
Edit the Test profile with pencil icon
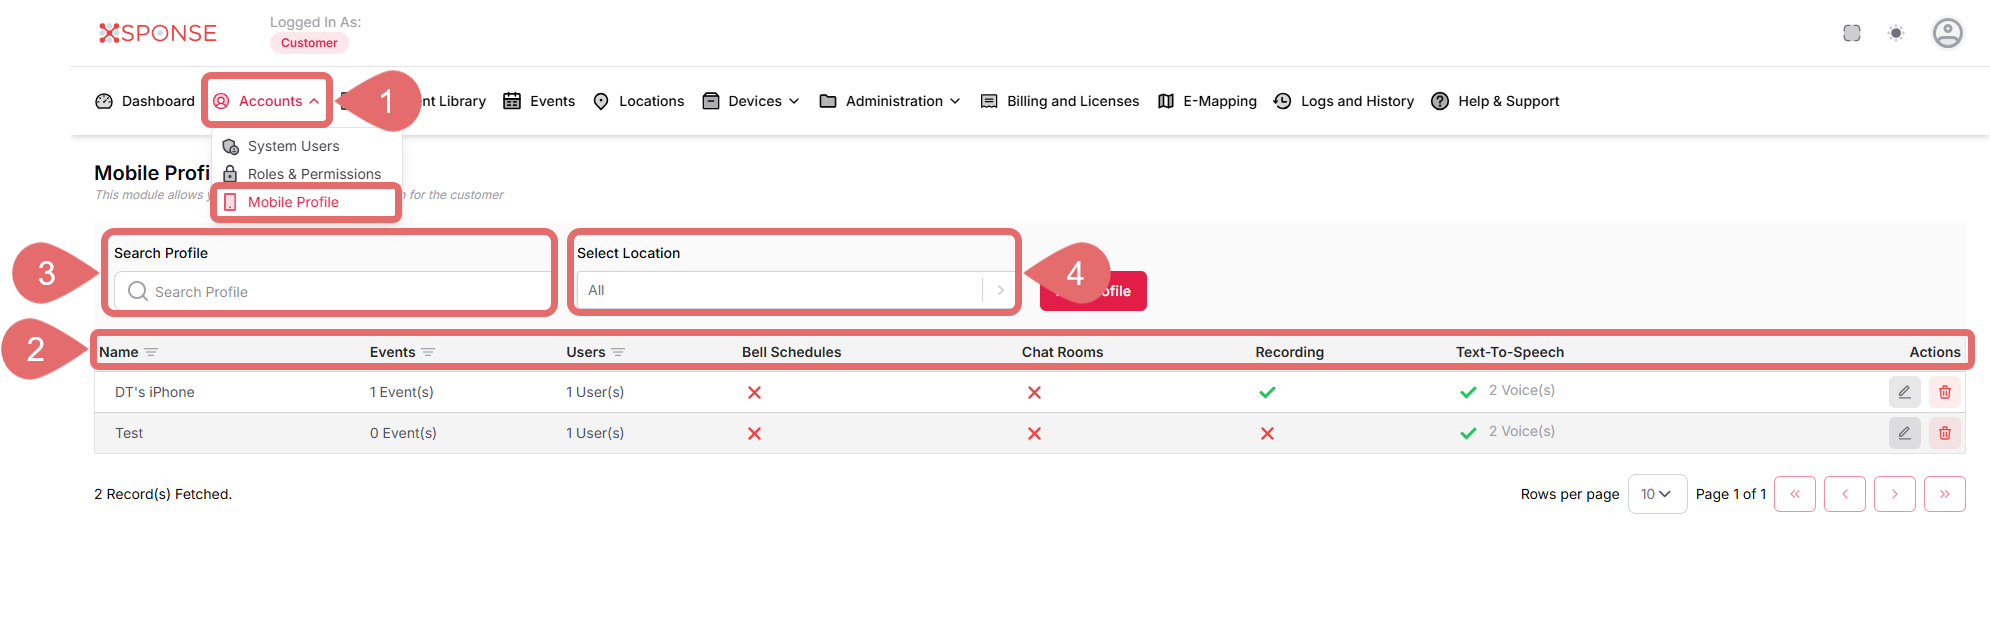(1904, 433)
